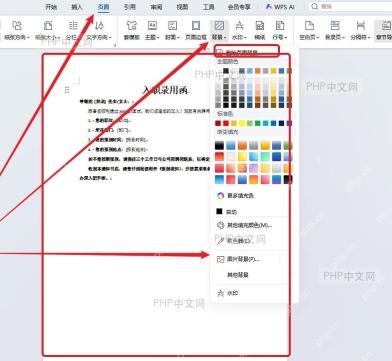
Task: Click the paragraph handle icon left of title
Action: [x=67, y=90]
